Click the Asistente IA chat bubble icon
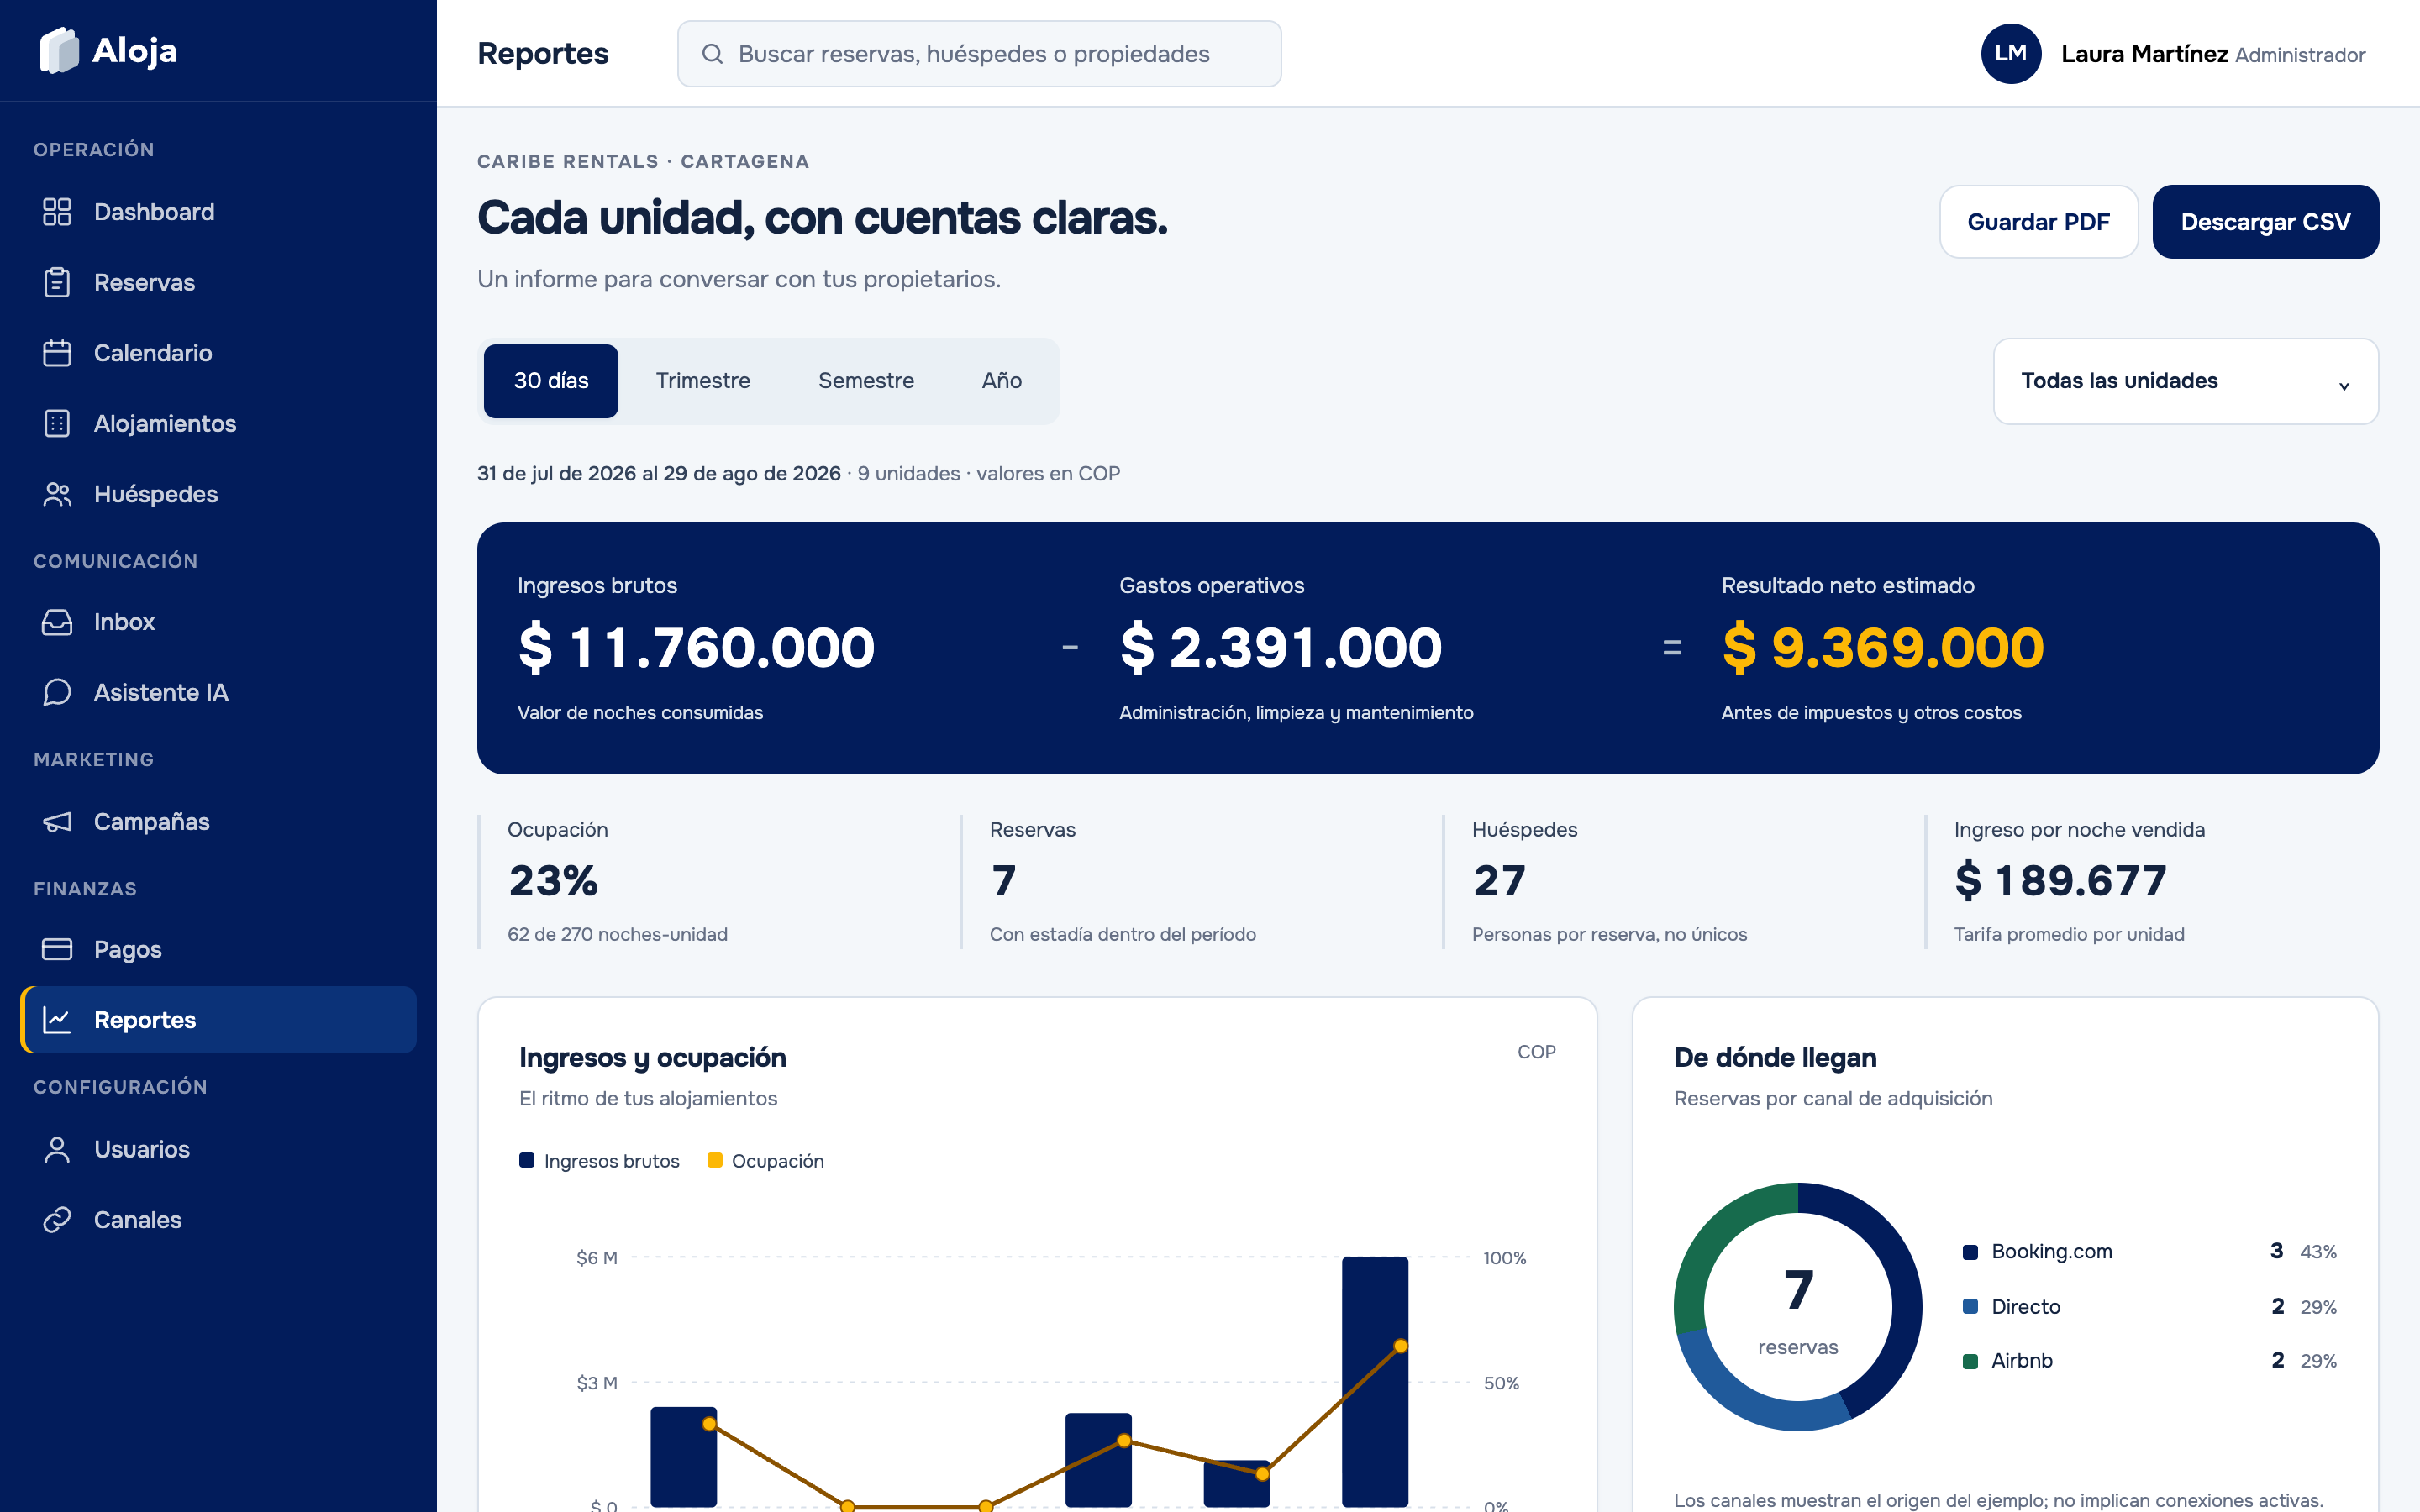 pyautogui.click(x=57, y=692)
